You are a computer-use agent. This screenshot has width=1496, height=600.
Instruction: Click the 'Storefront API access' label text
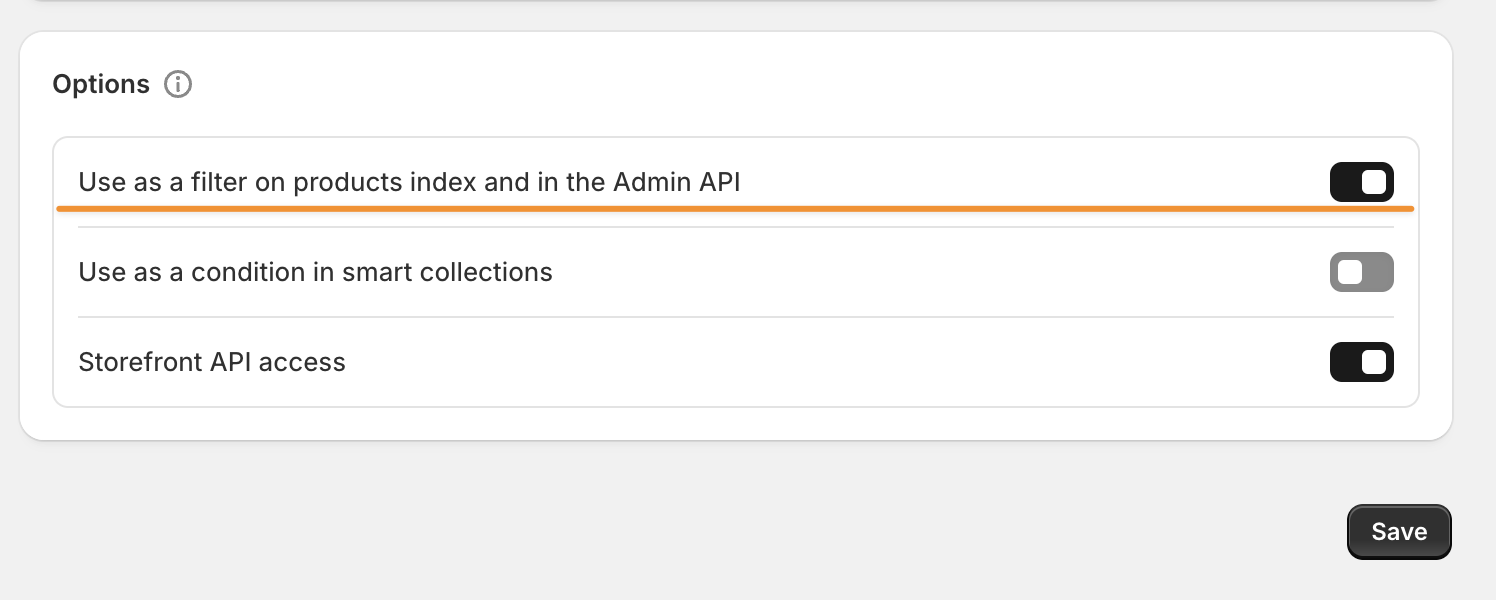[x=212, y=362]
